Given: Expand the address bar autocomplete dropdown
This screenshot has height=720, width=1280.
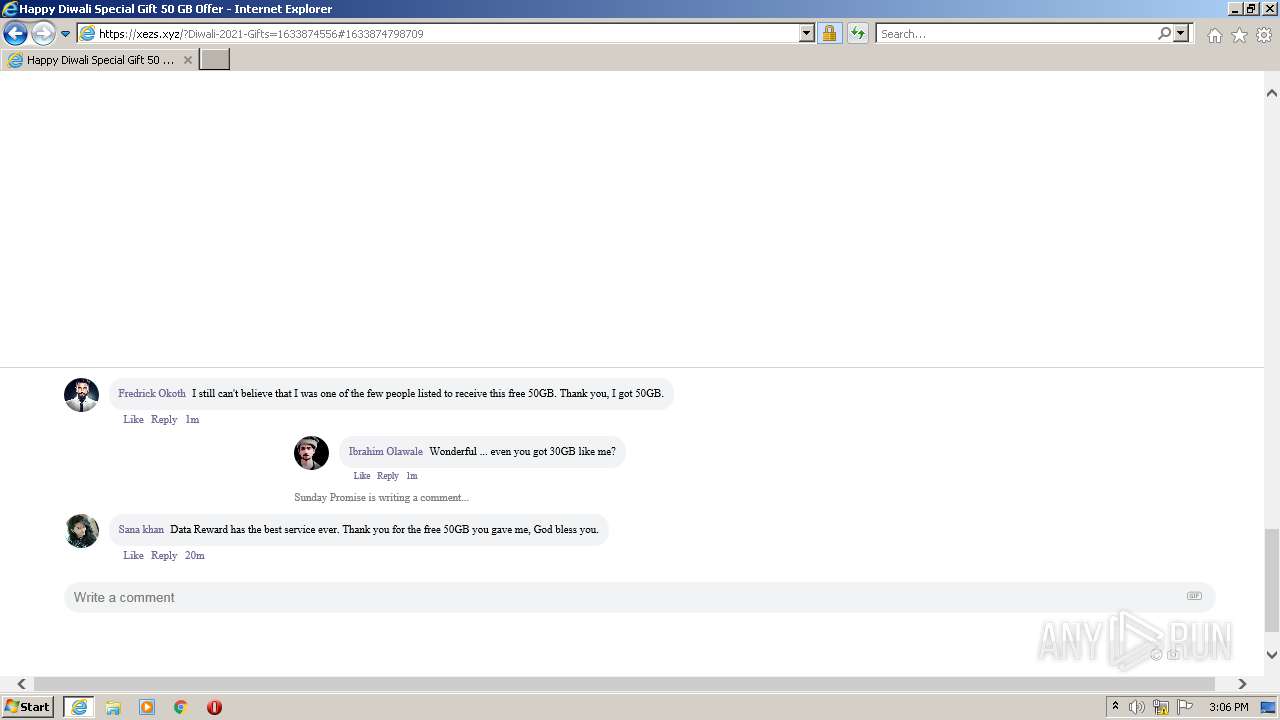Looking at the screenshot, I should pos(807,33).
